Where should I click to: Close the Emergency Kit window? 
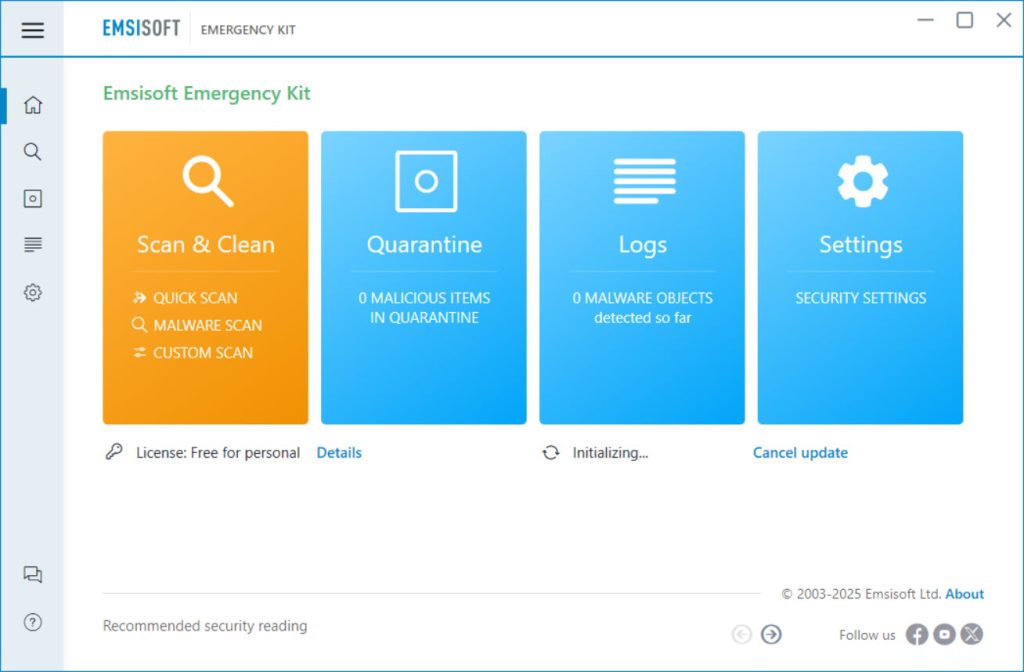point(1004,20)
